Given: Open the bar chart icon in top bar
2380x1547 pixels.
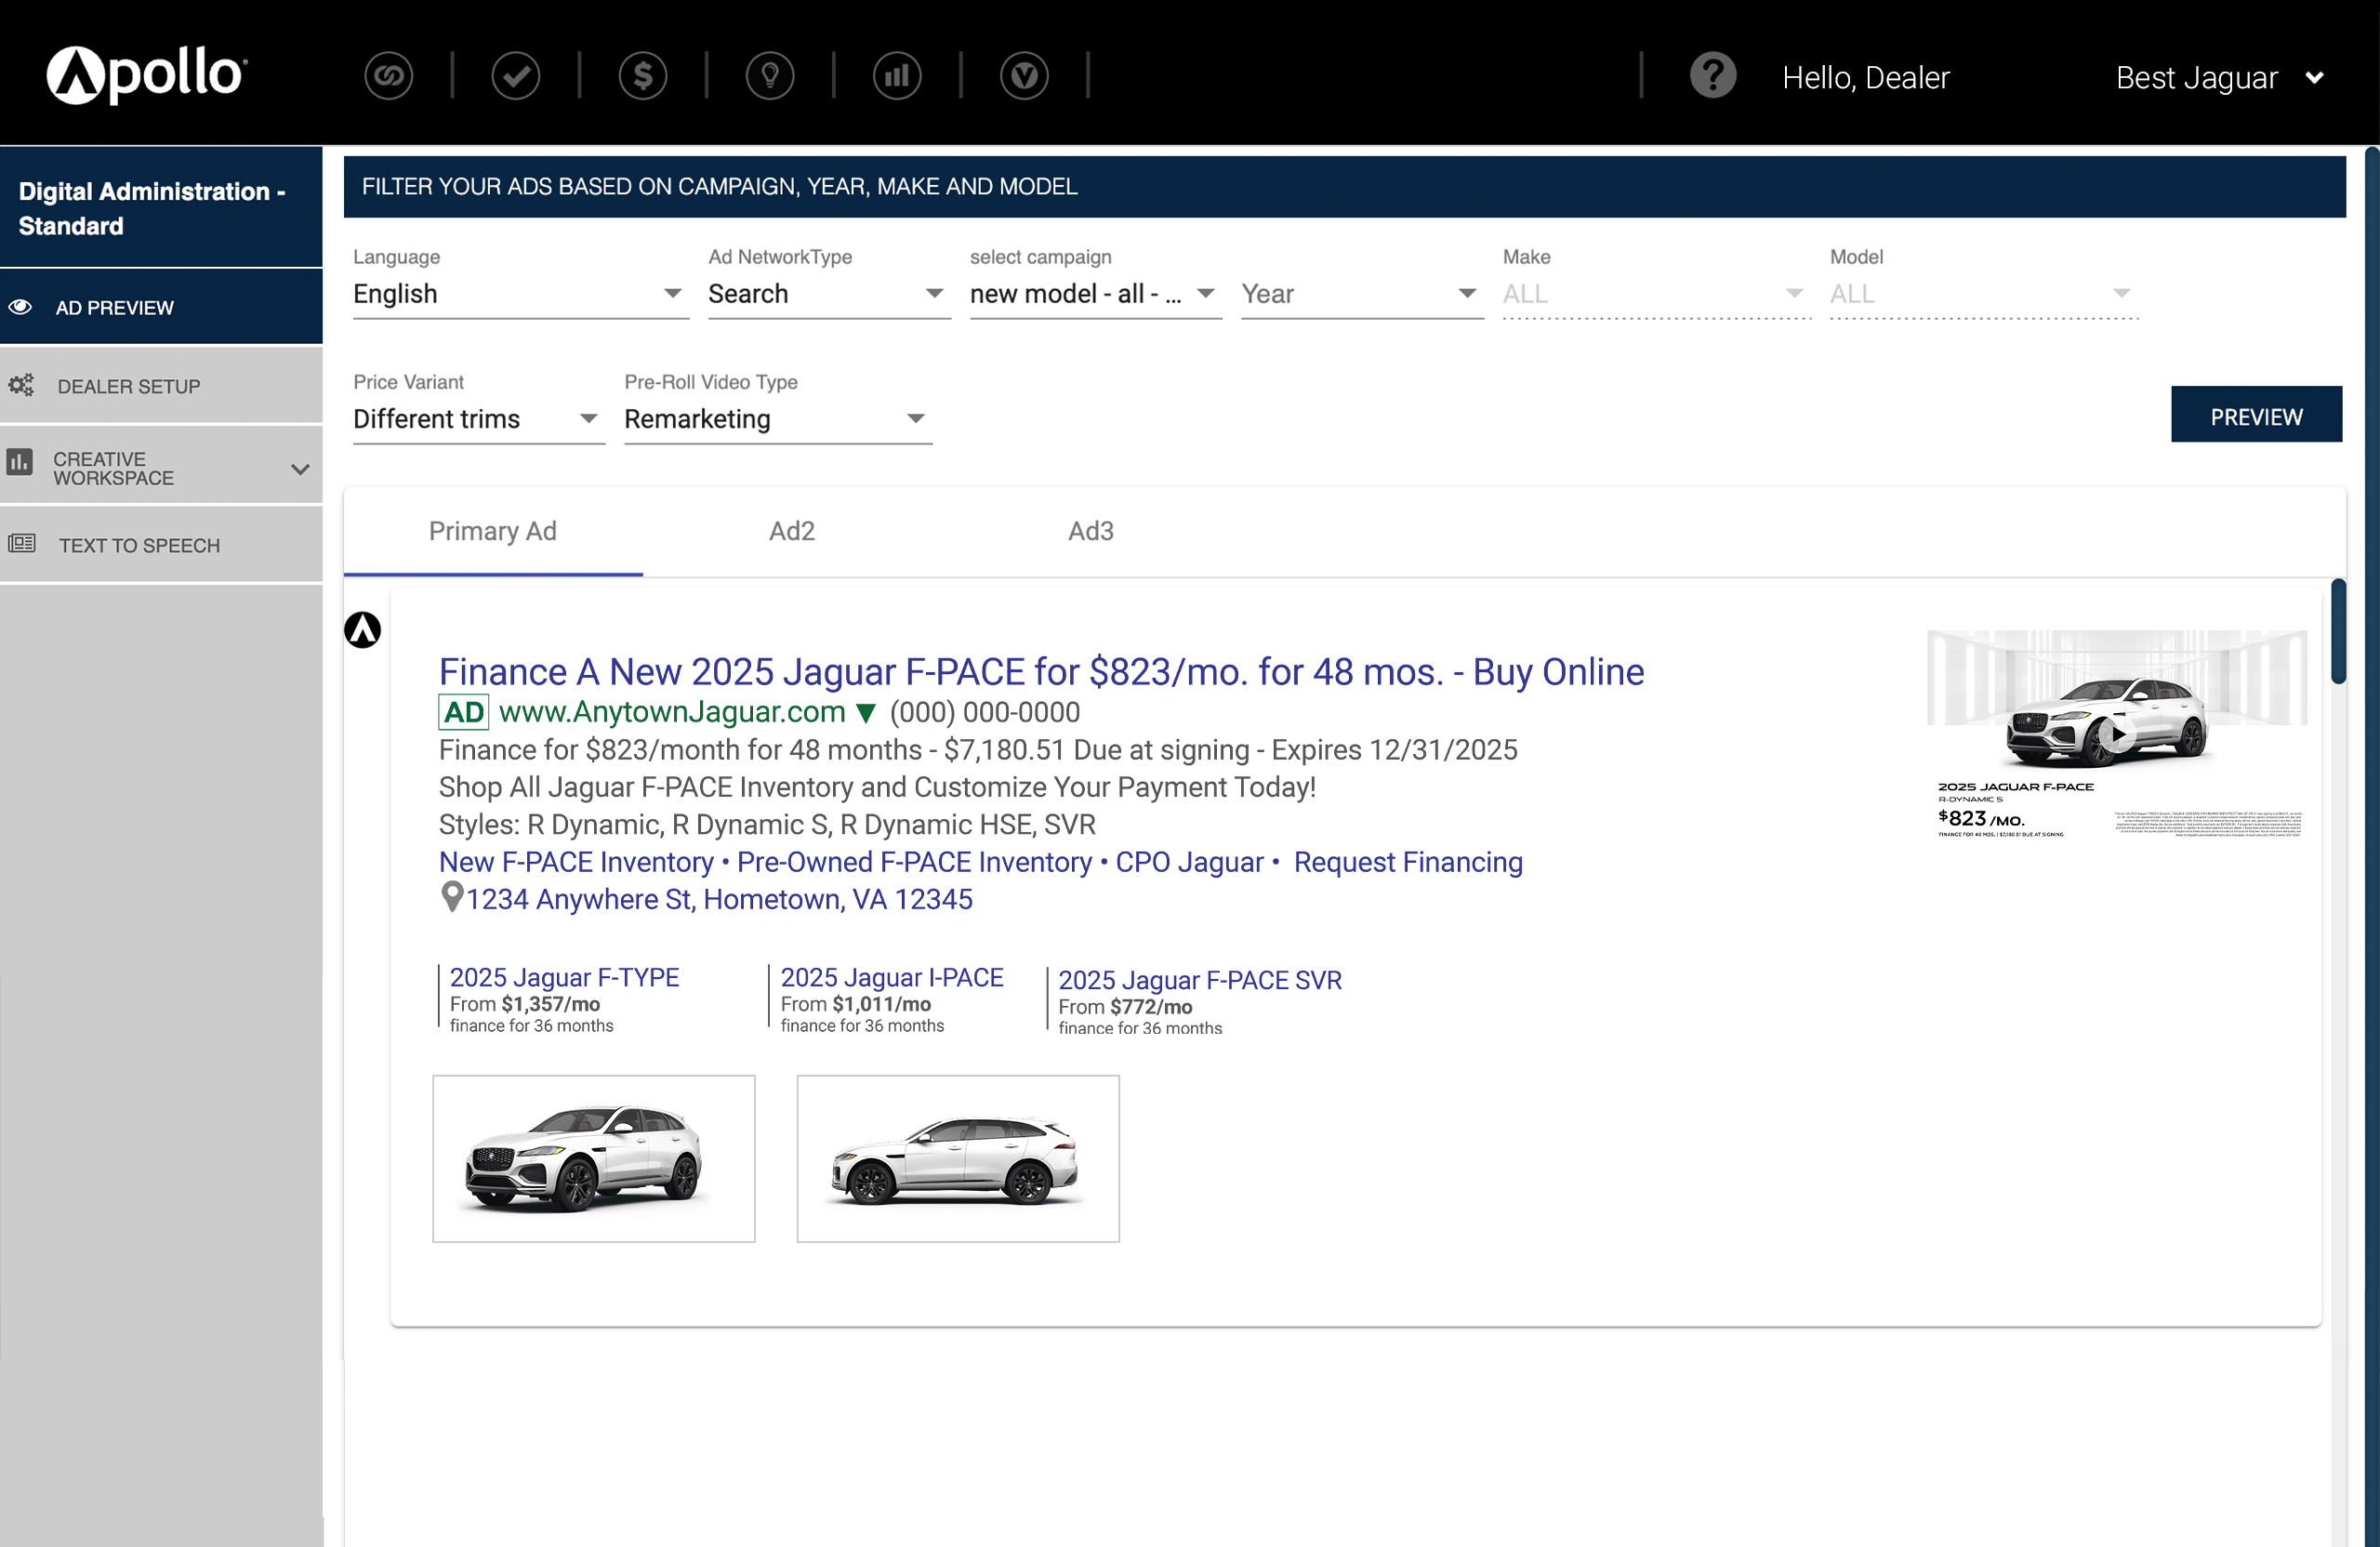Looking at the screenshot, I should [897, 76].
